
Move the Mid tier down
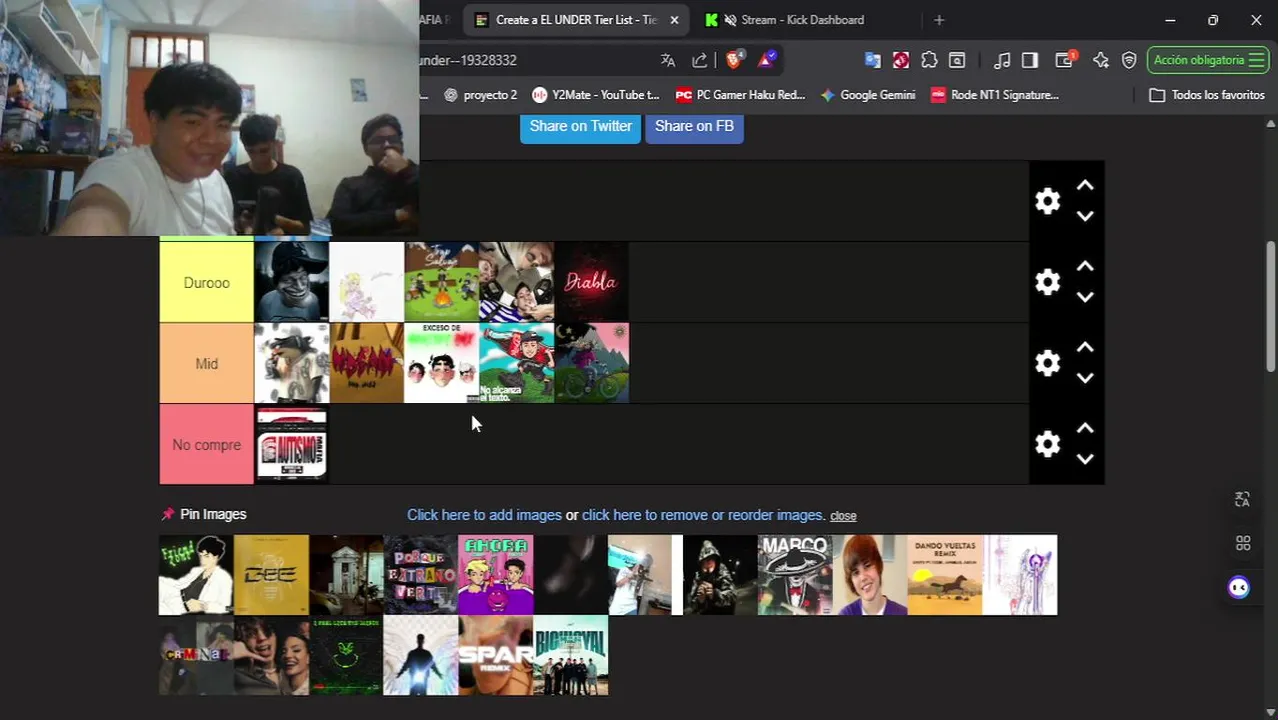tap(1085, 378)
